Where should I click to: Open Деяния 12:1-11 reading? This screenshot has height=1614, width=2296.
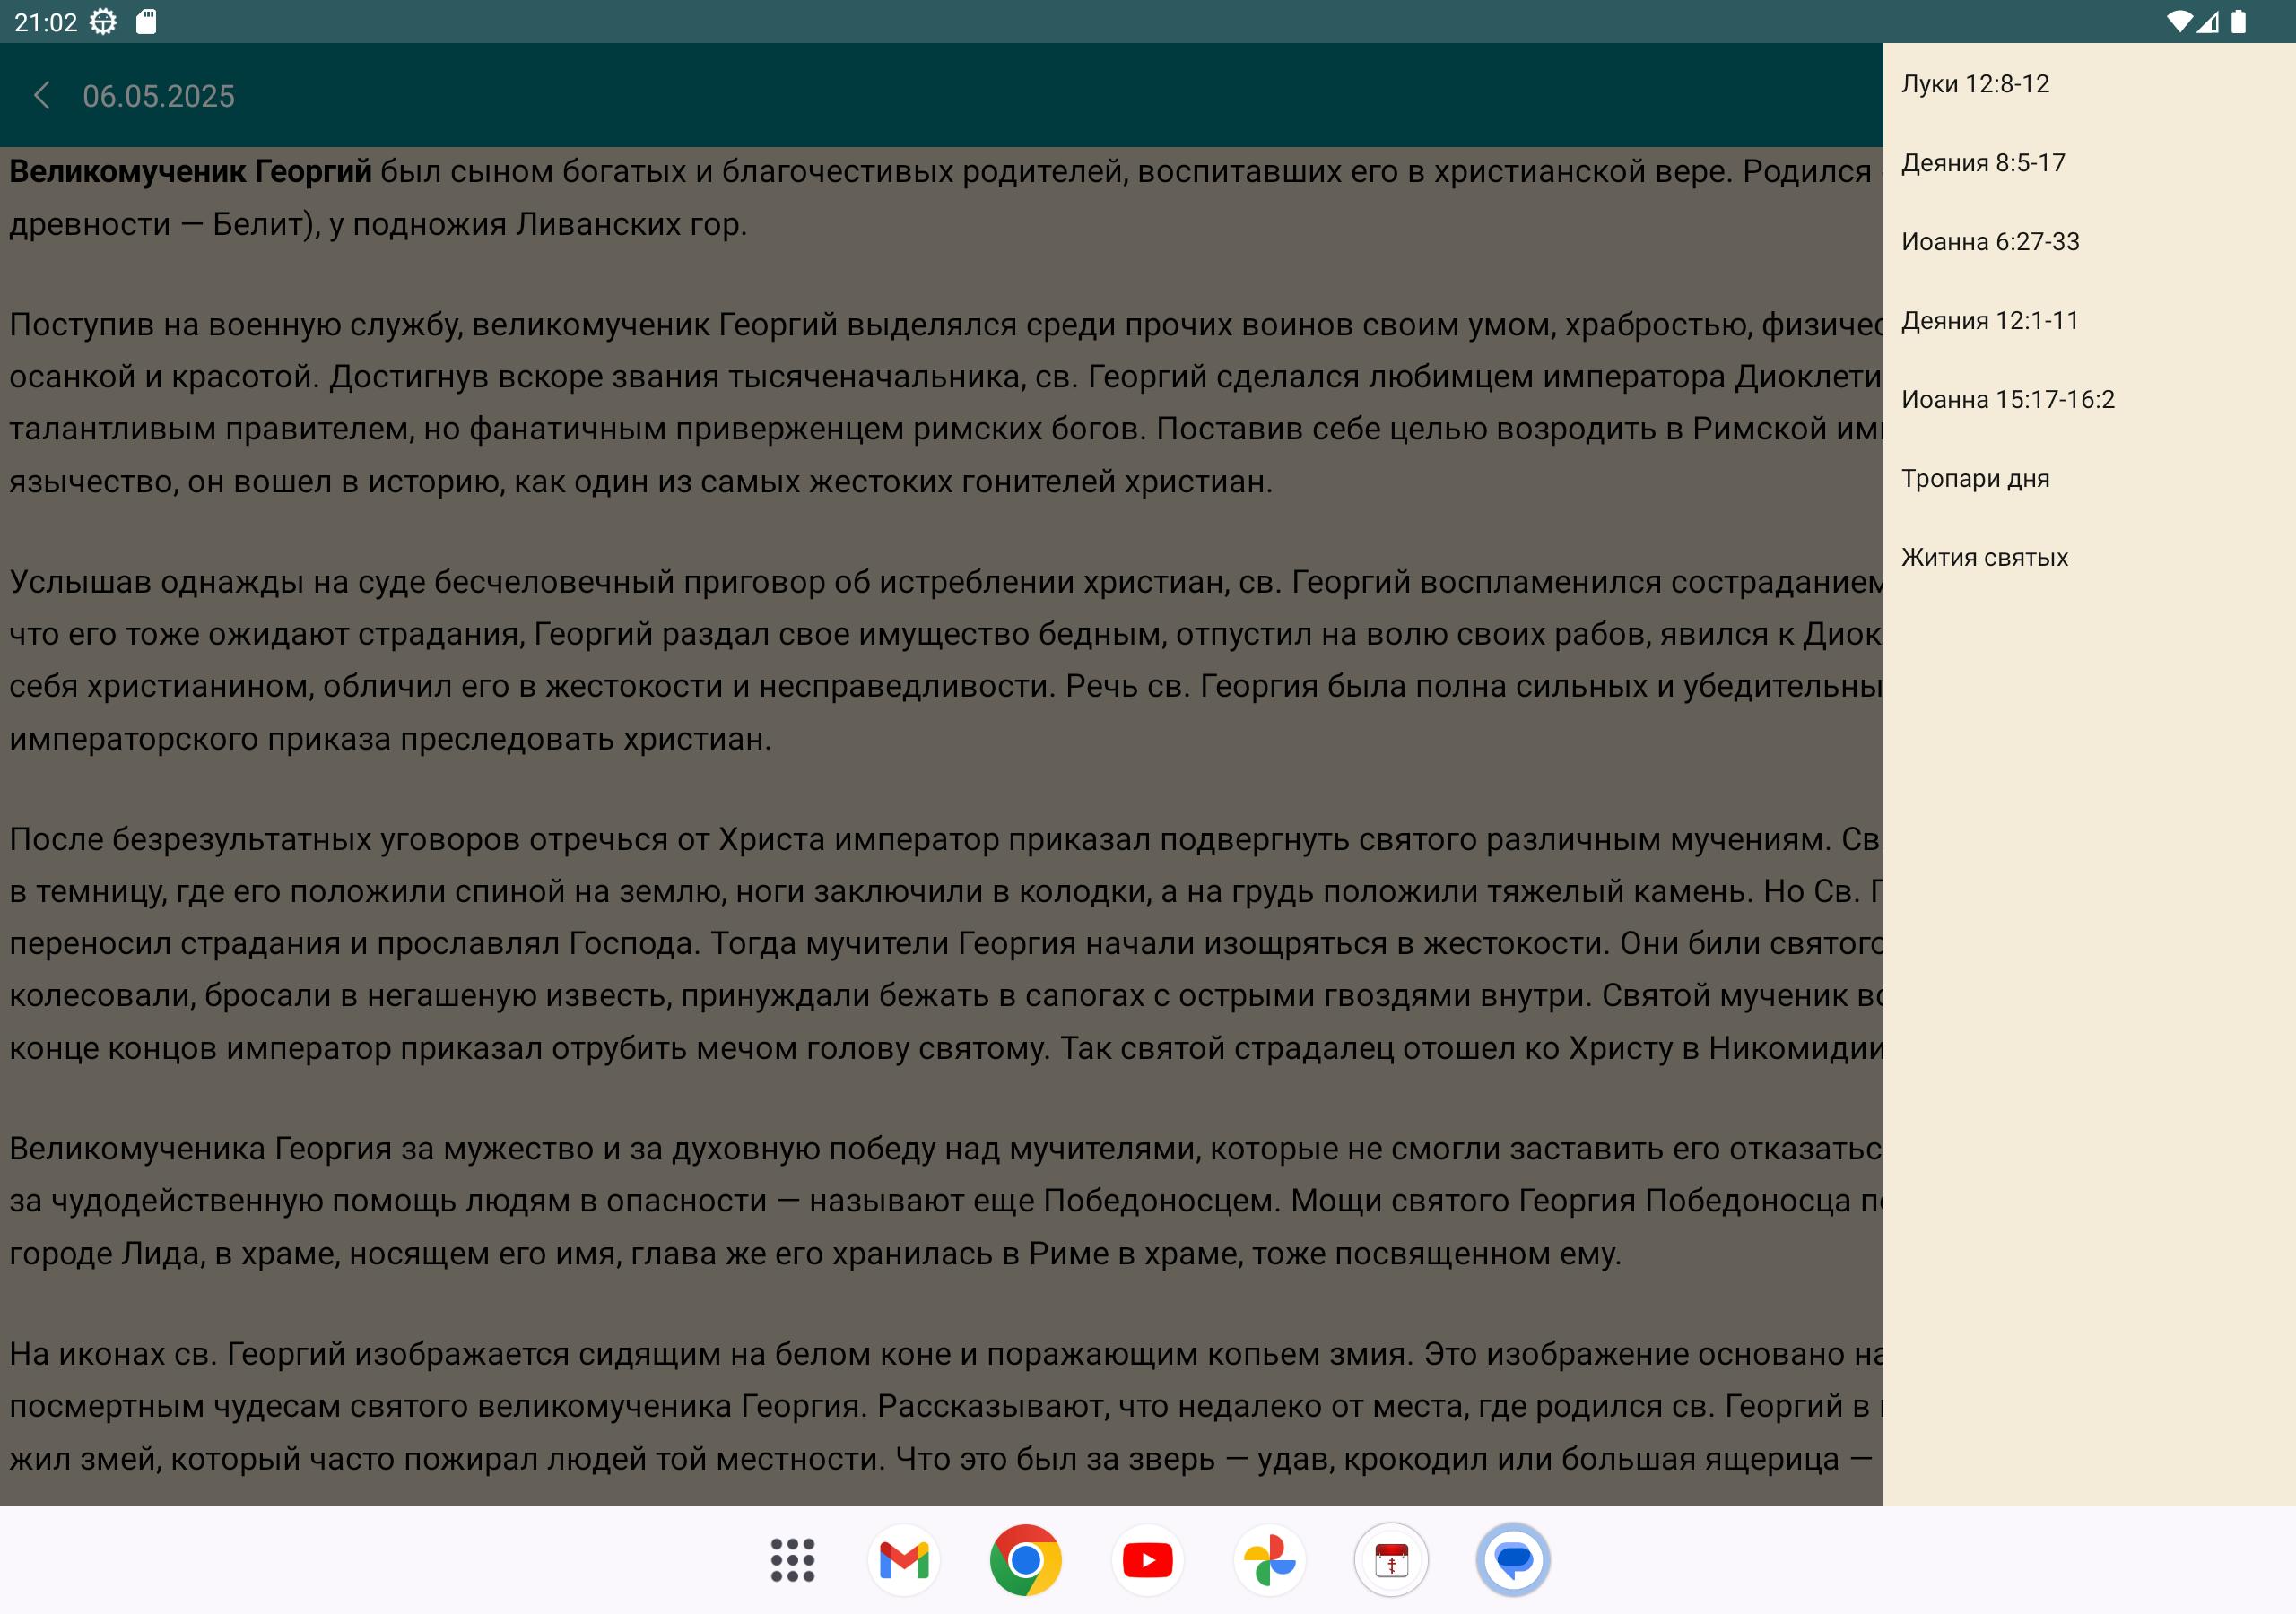(1990, 321)
